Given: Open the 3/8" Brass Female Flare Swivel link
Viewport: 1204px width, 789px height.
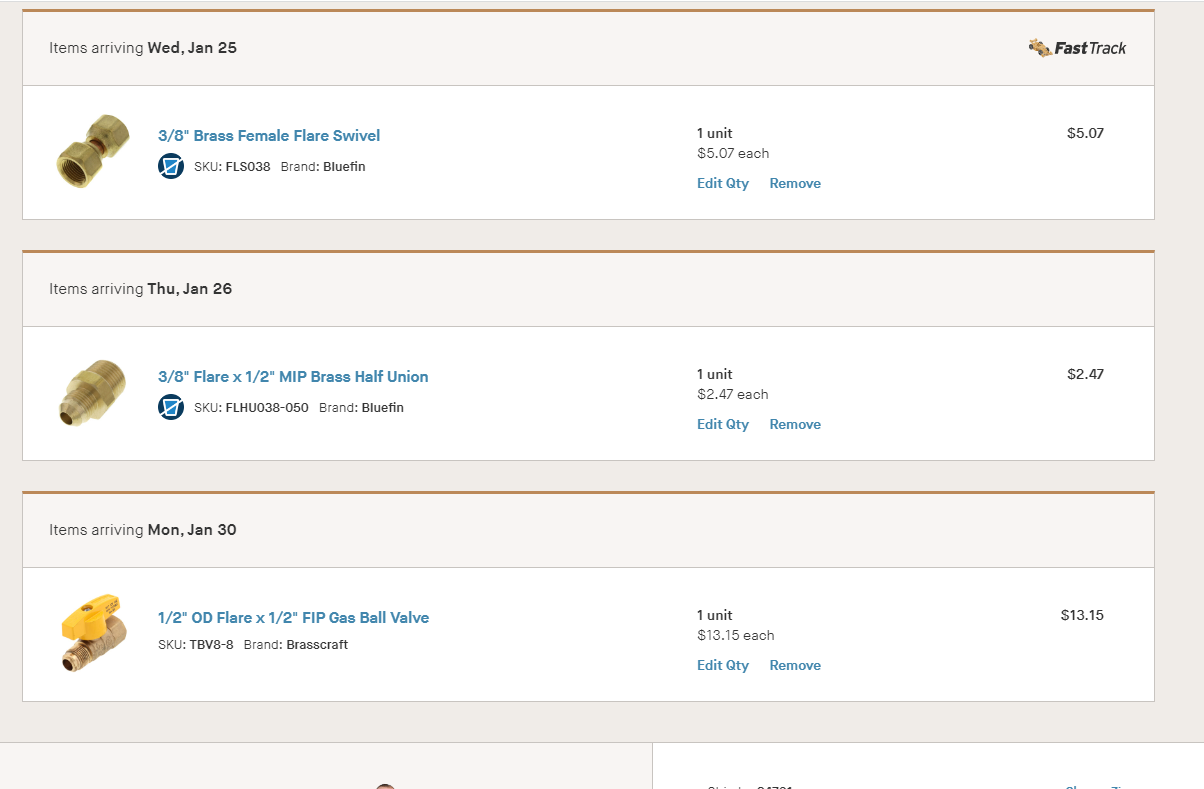Looking at the screenshot, I should point(269,136).
